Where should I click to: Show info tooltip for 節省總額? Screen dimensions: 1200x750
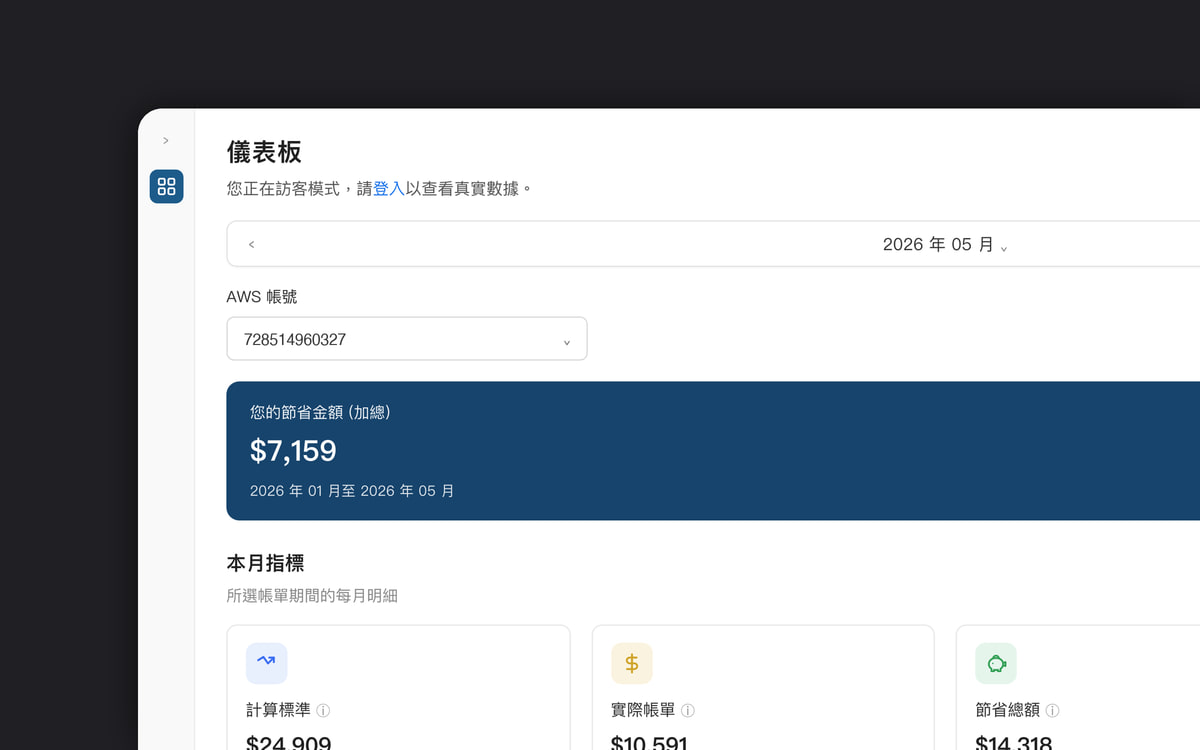(x=1053, y=711)
